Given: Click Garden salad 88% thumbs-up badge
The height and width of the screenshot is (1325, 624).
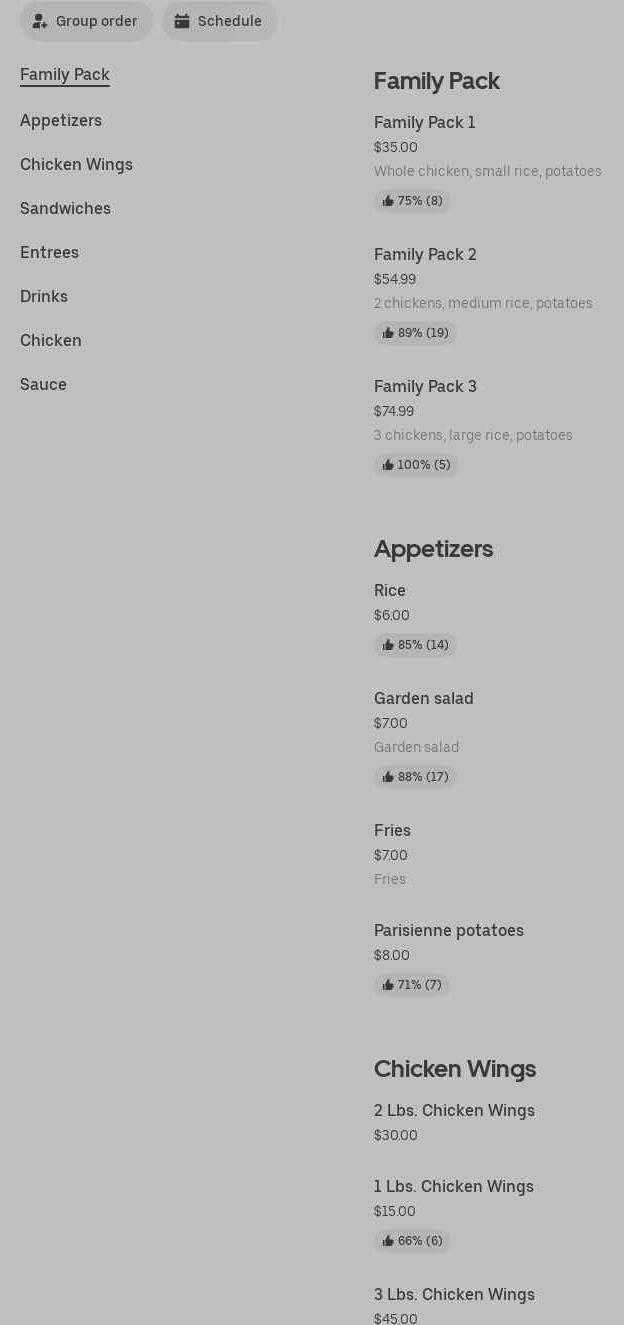Looking at the screenshot, I should coord(415,777).
